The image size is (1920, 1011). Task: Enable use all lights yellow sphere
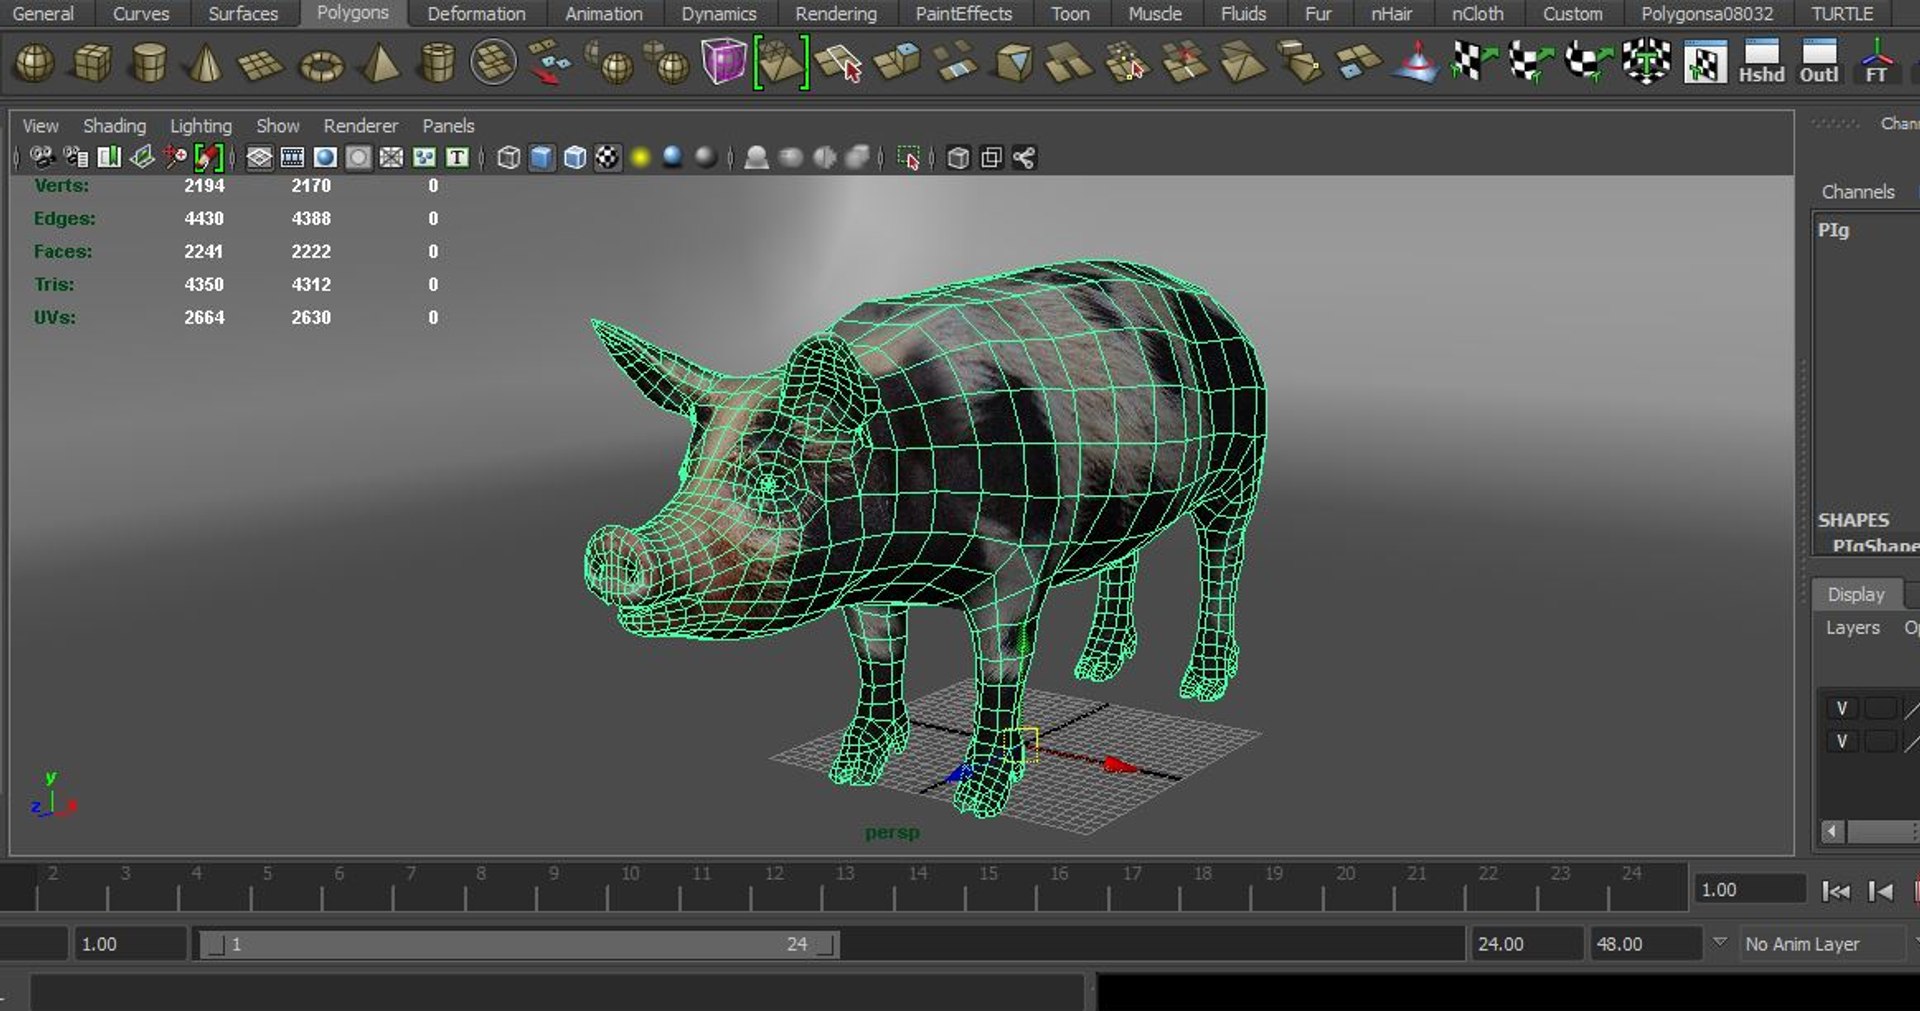640,157
